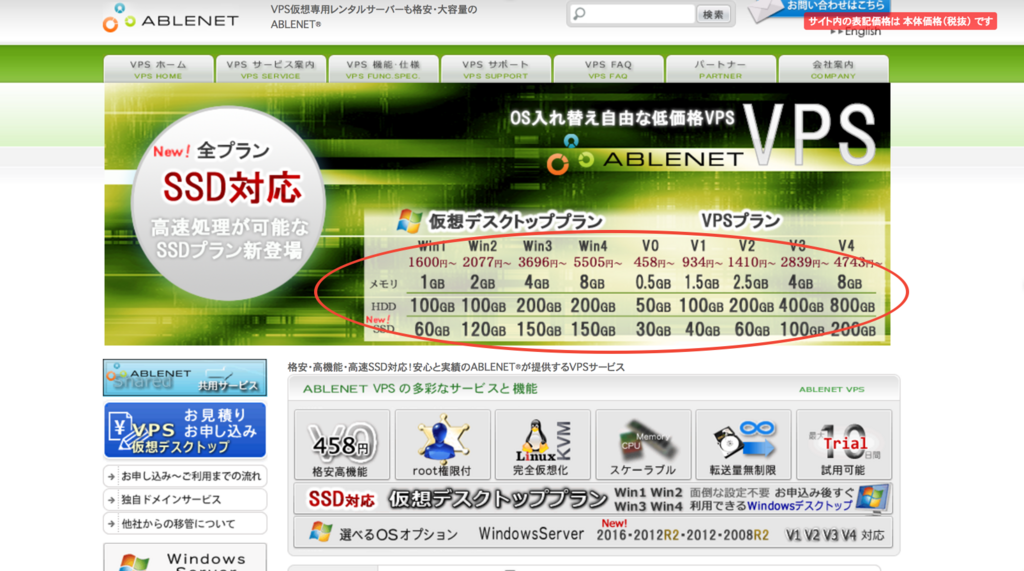Screen dimensions: 1024x571
Task: Click the Win1 plan price 1600円
Action: (x=432, y=263)
